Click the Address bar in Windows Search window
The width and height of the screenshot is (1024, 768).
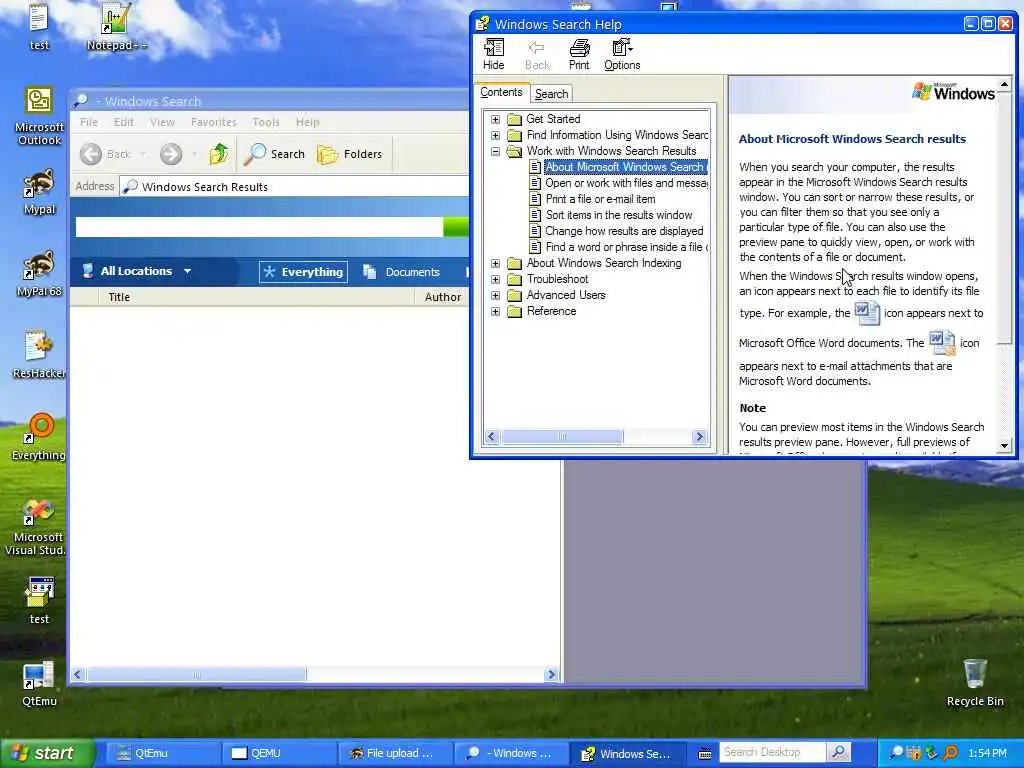tap(294, 187)
